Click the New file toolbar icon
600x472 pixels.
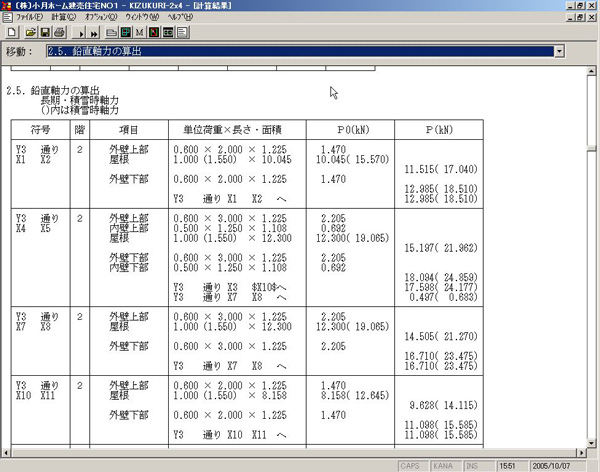click(x=11, y=33)
